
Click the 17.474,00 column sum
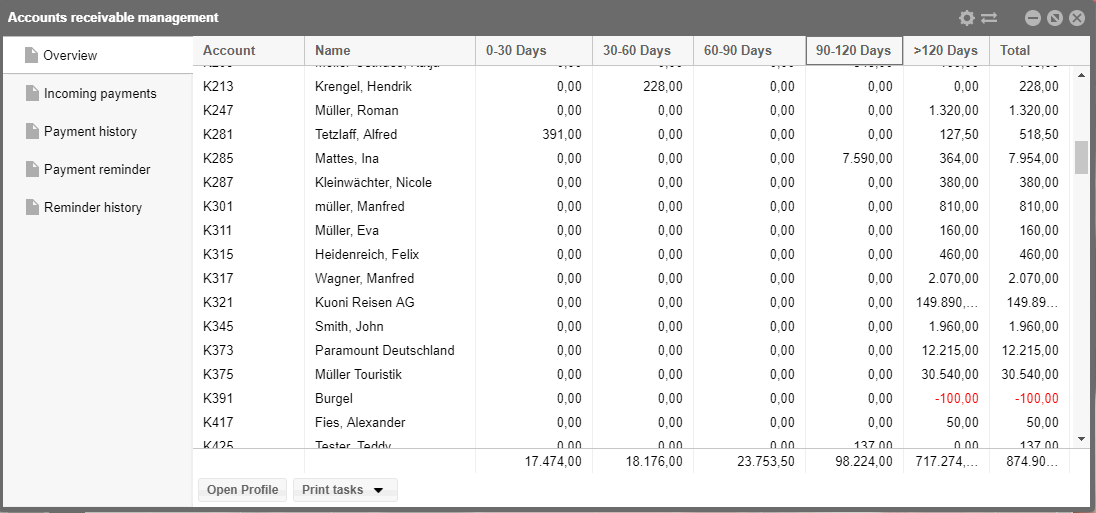click(x=554, y=461)
